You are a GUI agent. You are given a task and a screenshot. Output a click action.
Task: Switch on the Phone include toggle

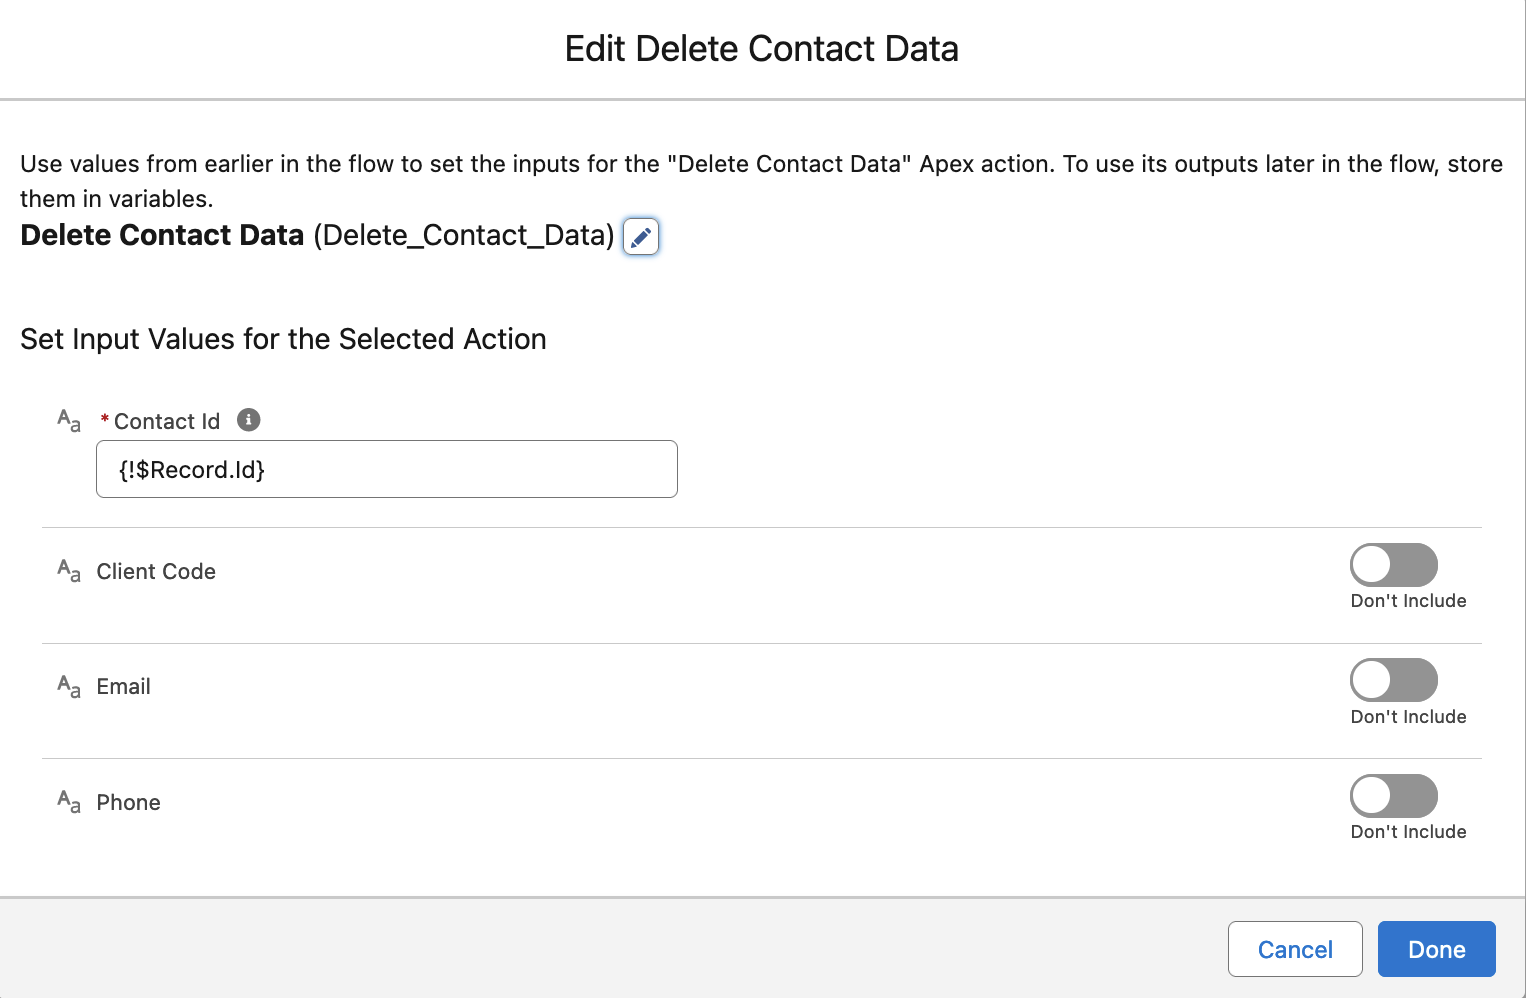tap(1393, 796)
